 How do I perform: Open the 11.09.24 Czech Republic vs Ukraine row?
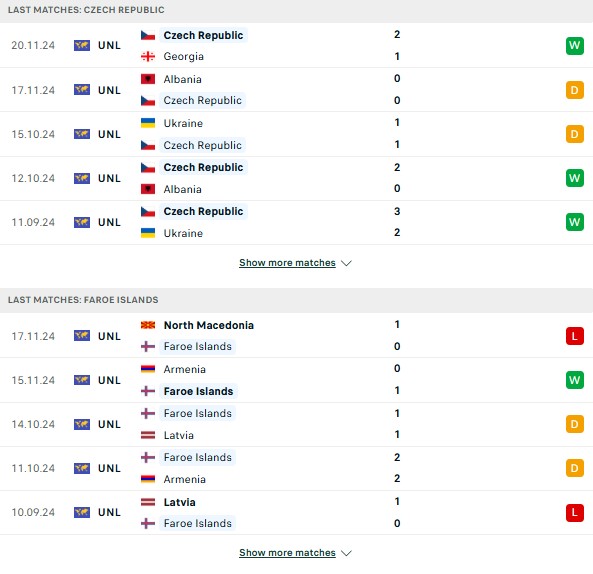tap(296, 222)
